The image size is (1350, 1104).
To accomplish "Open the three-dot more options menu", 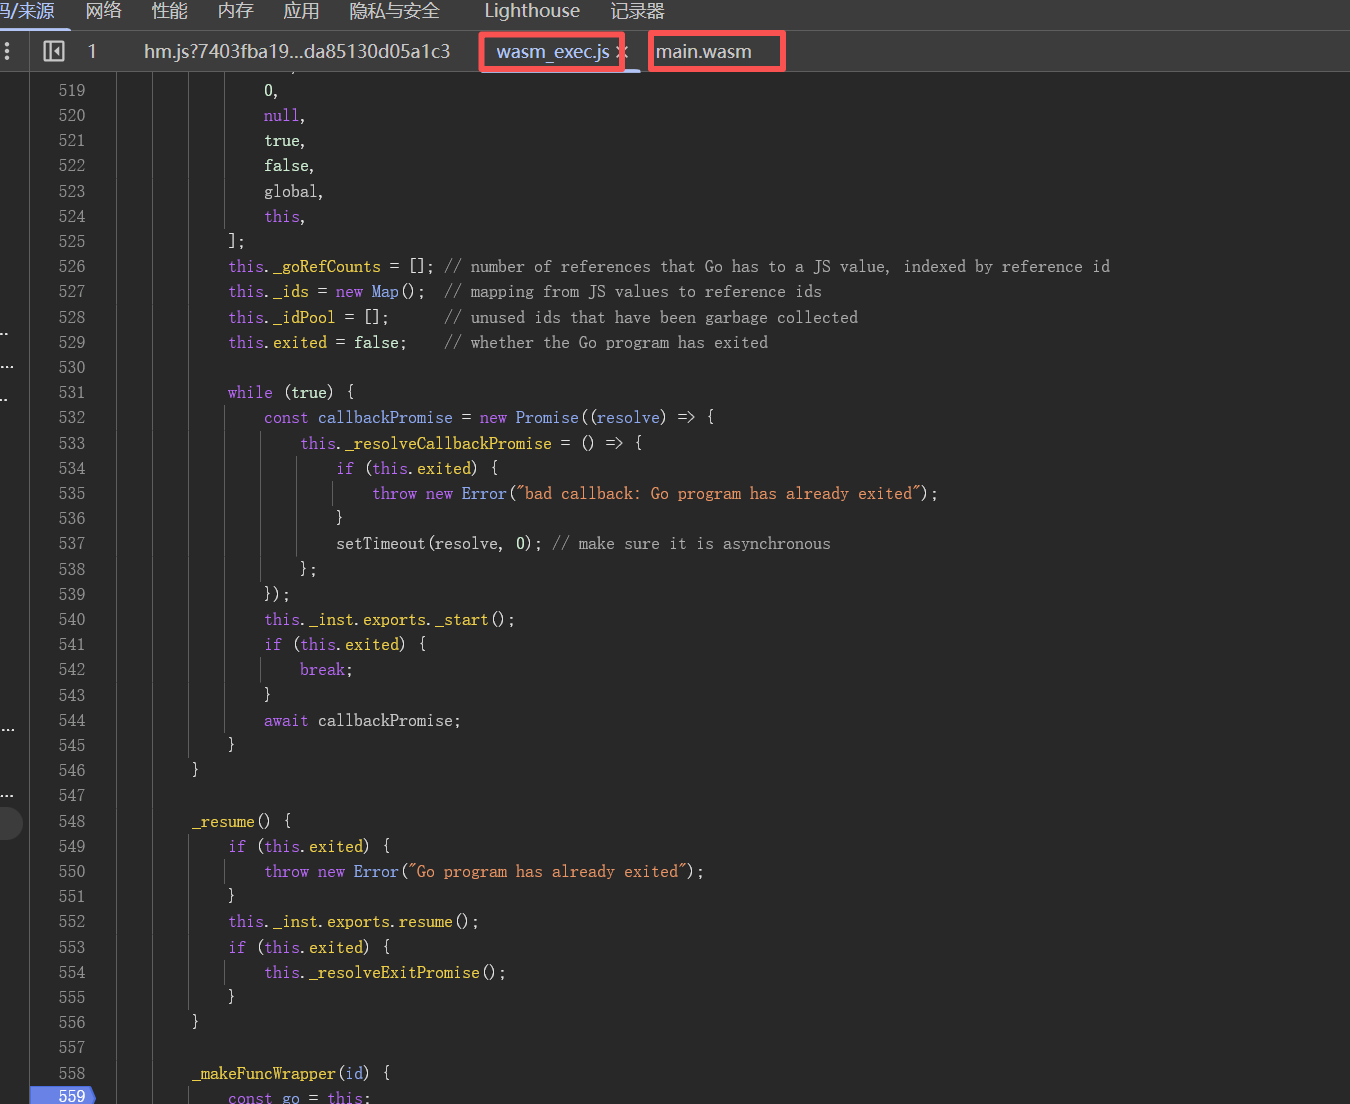I will tap(7, 51).
